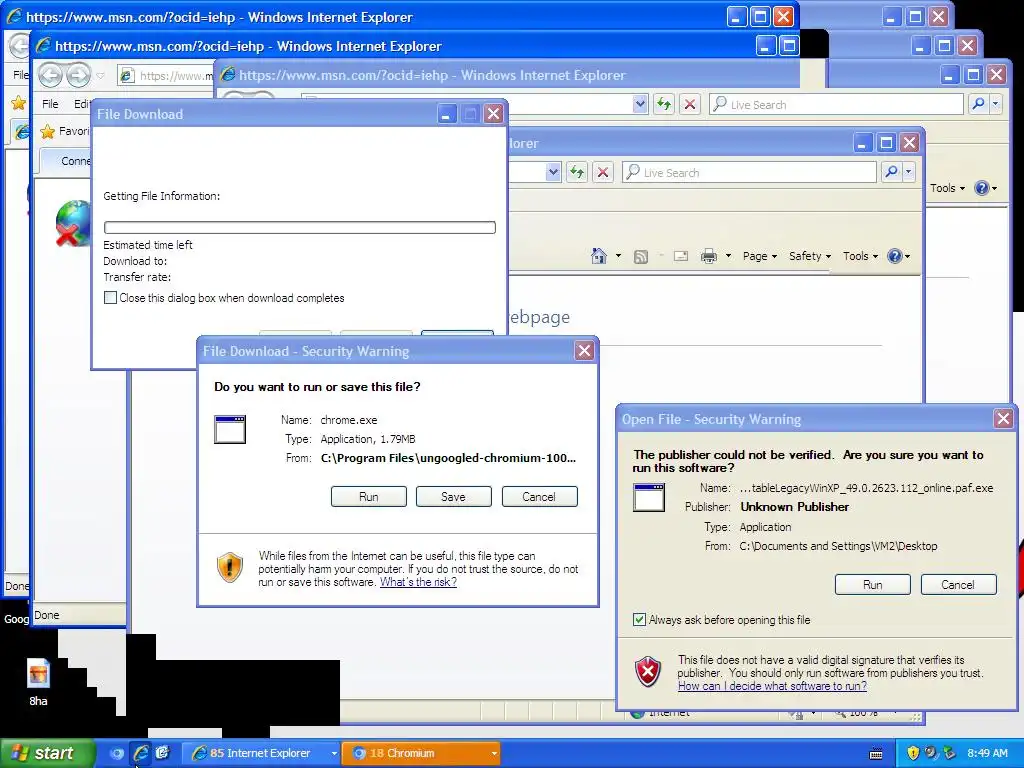
Task: Click the Refresh icon in the middle IE window
Action: pos(664,104)
